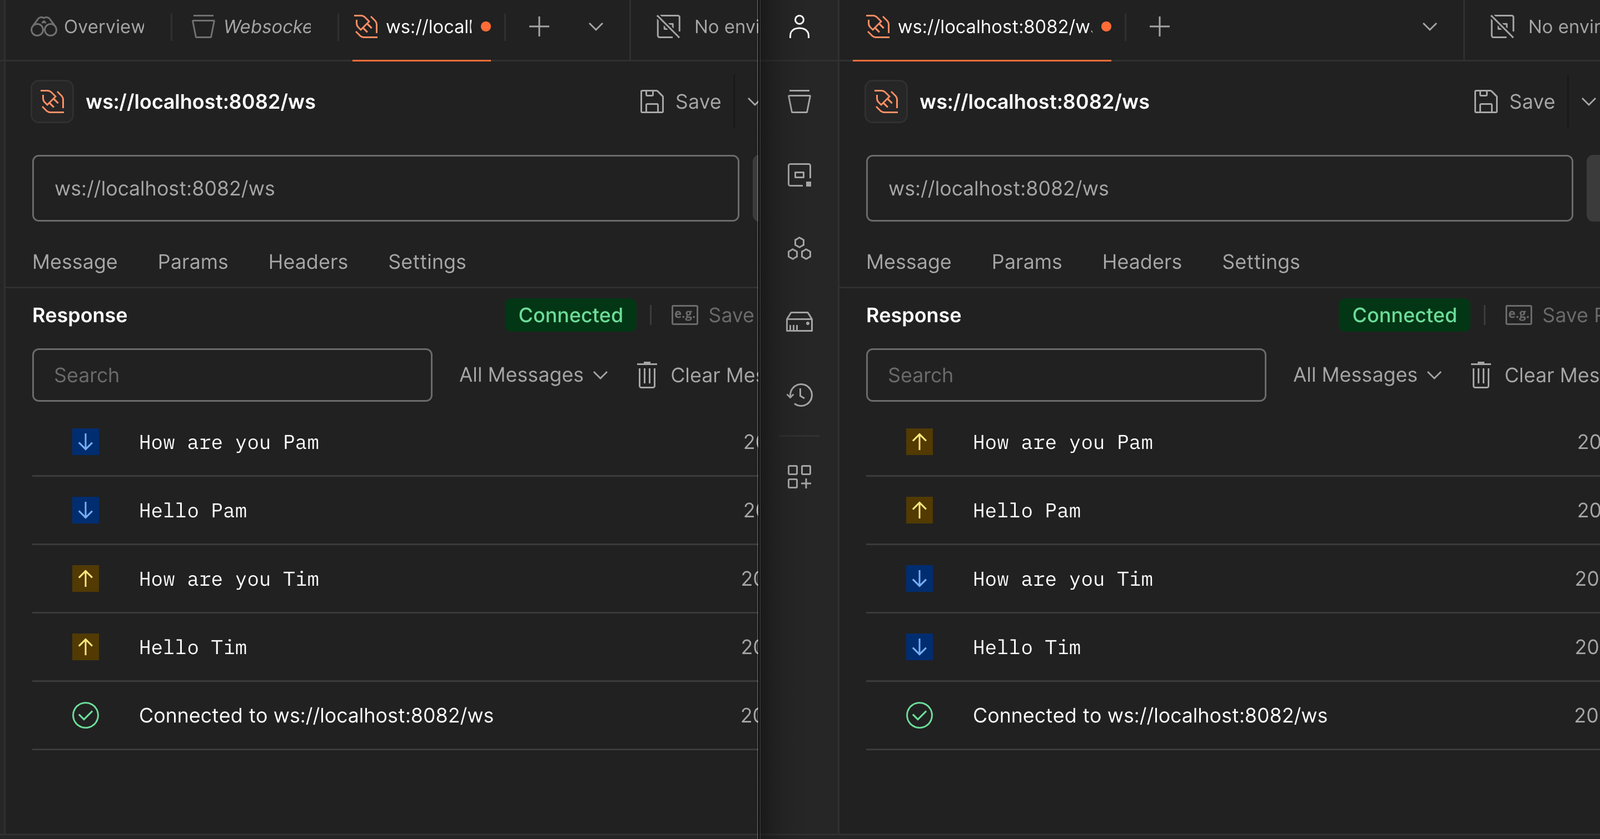Focus the Search messages field in left window
The width and height of the screenshot is (1600, 839).
[232, 375]
